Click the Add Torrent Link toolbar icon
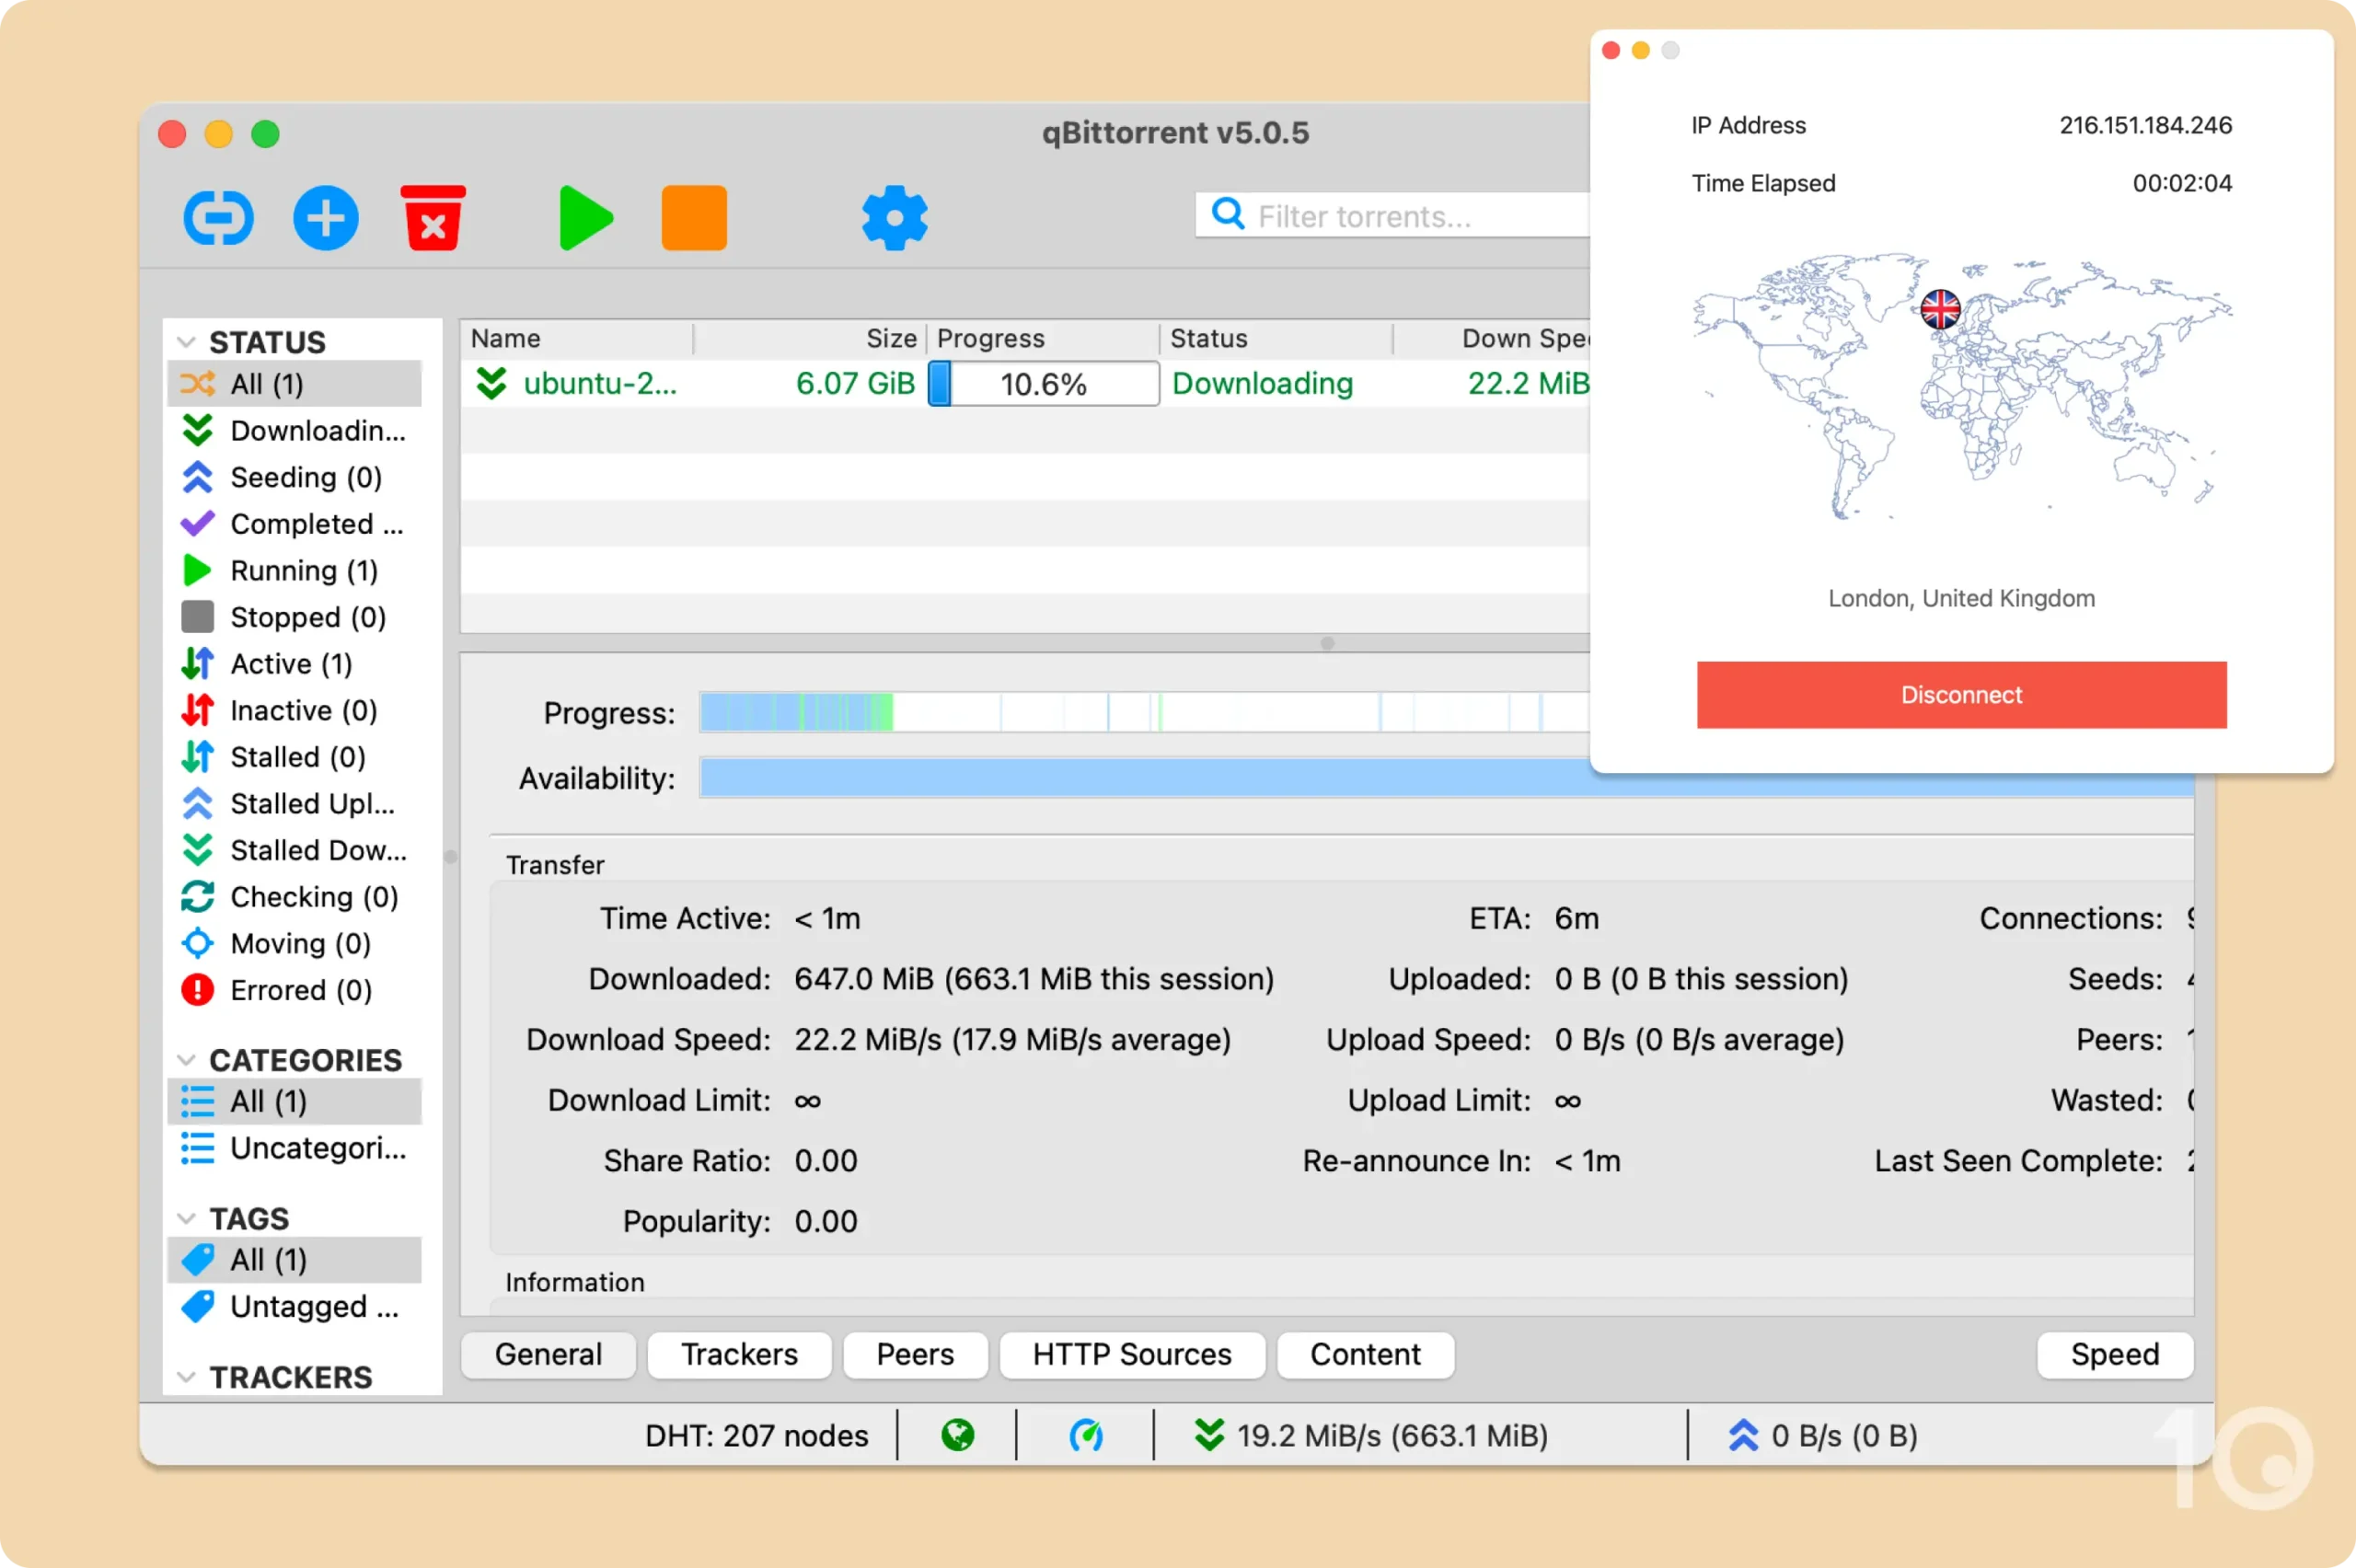 [218, 217]
